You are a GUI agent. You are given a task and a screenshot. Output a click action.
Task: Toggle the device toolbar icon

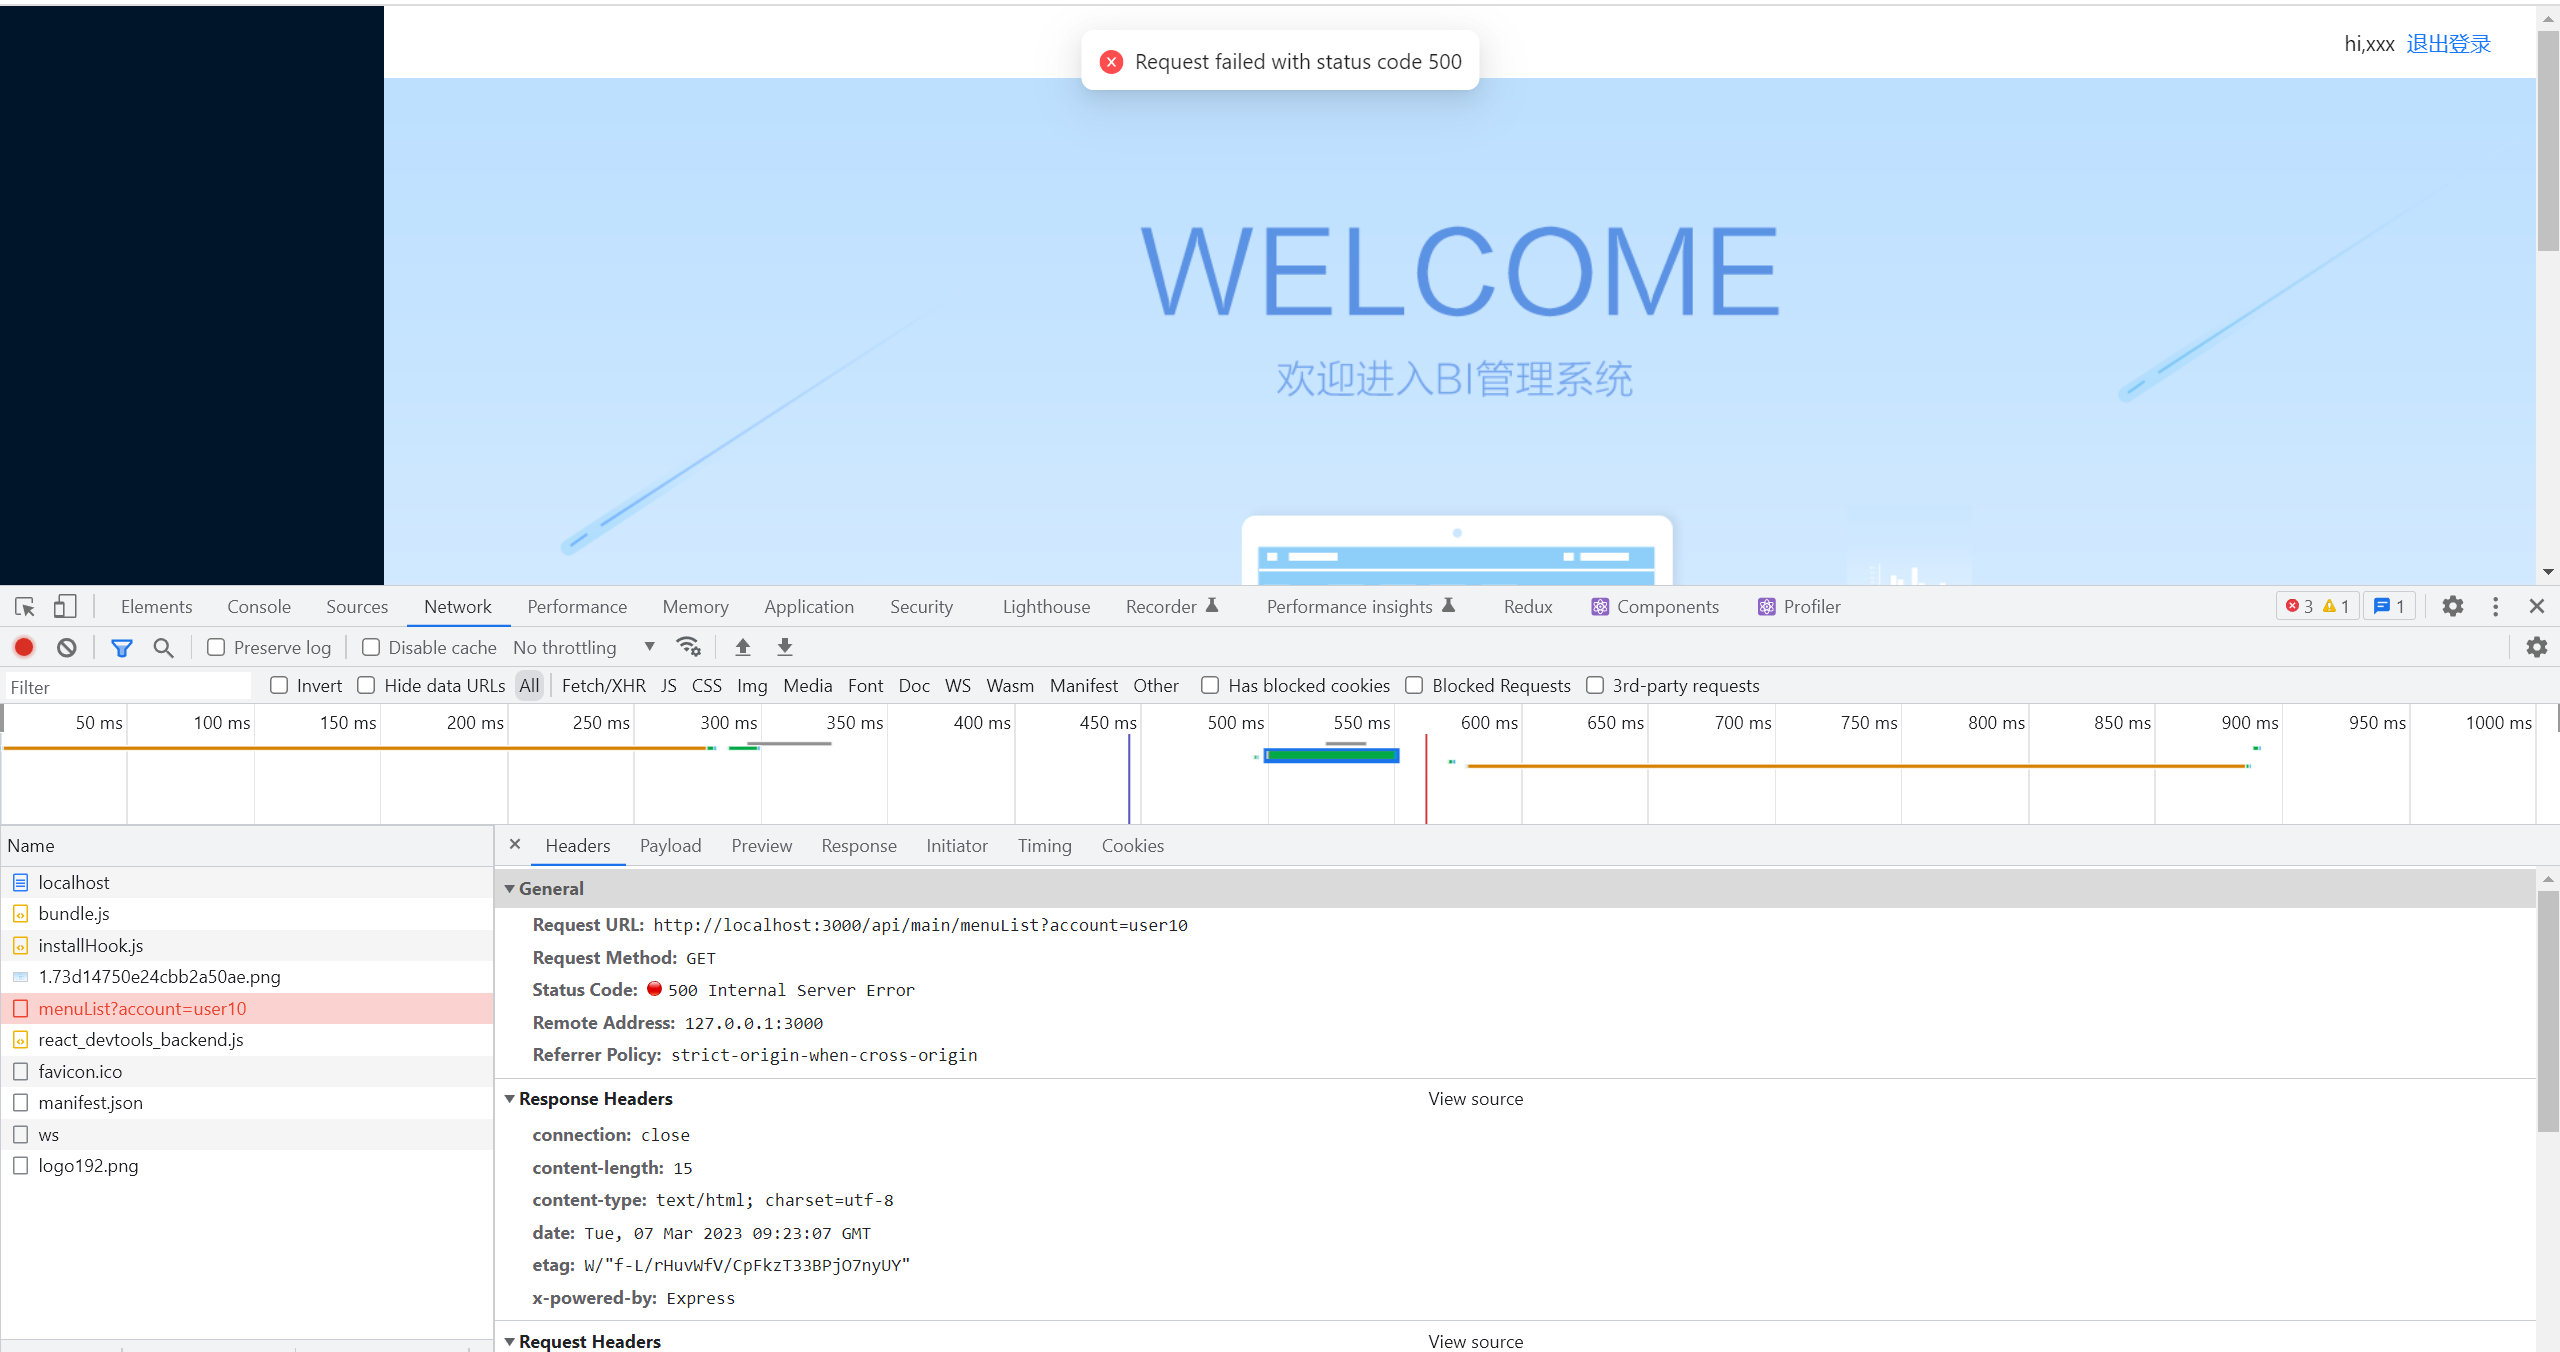pyautogui.click(x=65, y=606)
